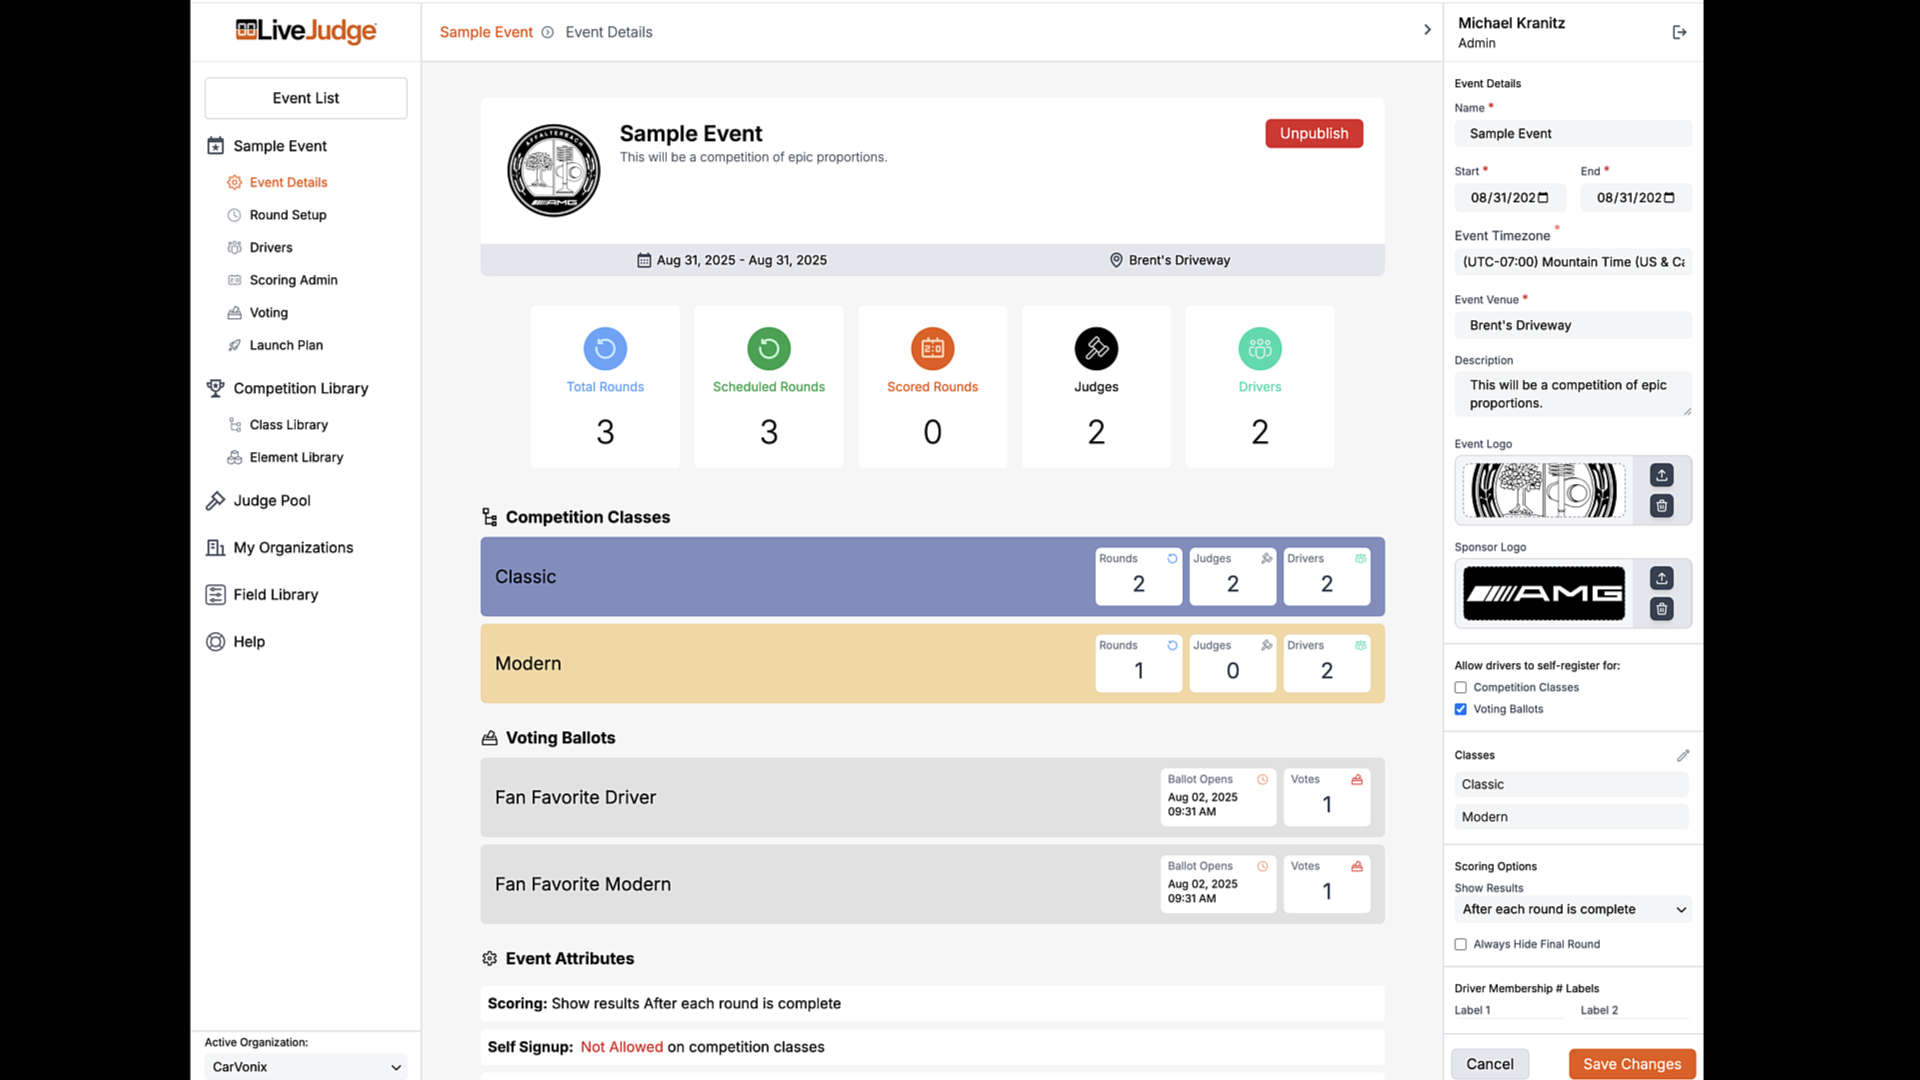Open the Modern competition class row
This screenshot has width=1920, height=1080.
[x=932, y=664]
